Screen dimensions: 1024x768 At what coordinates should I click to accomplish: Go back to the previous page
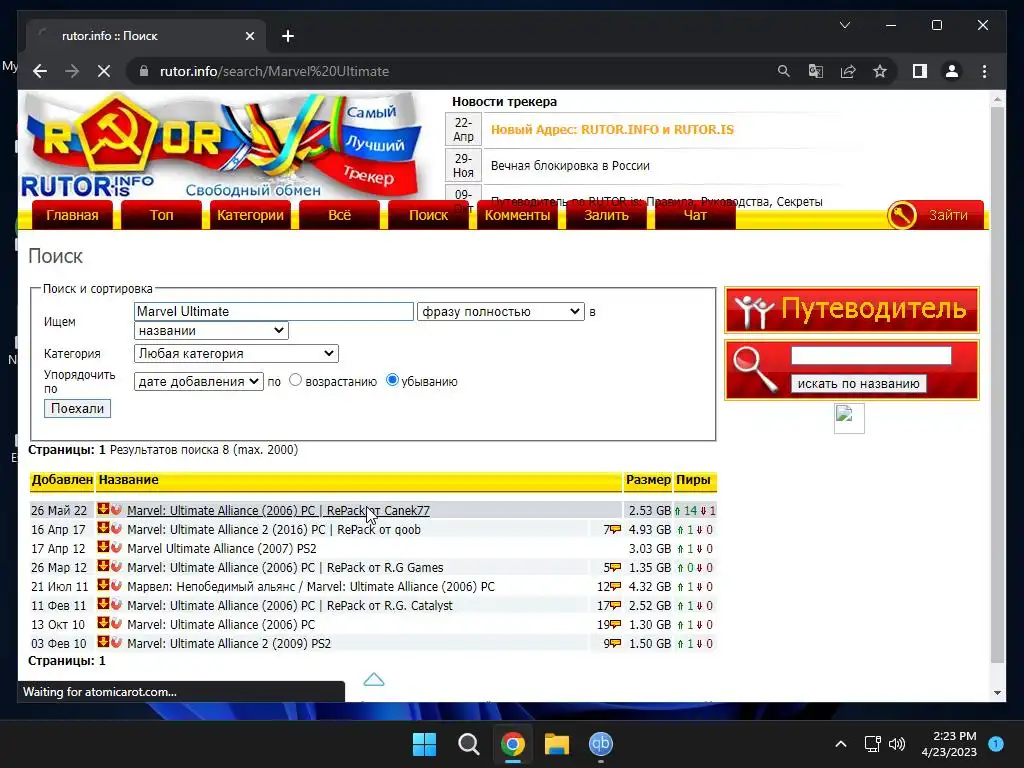click(40, 71)
